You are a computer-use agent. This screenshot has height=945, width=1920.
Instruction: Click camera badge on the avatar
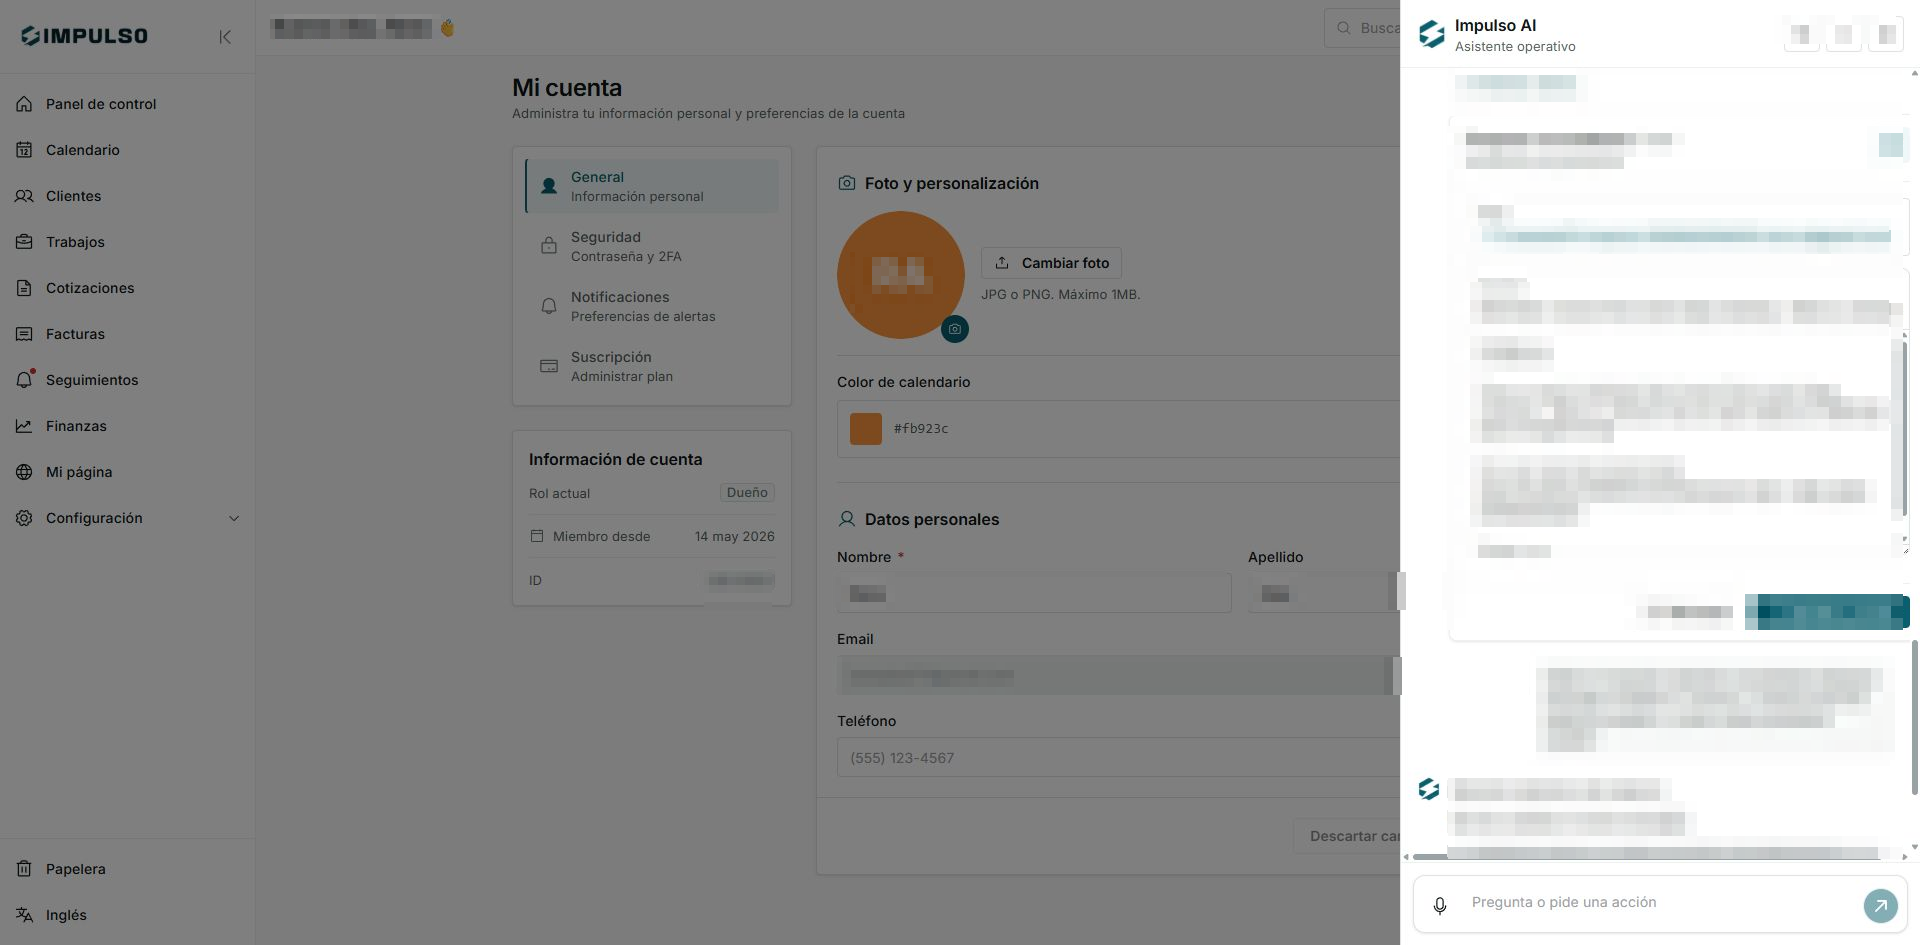pyautogui.click(x=955, y=329)
